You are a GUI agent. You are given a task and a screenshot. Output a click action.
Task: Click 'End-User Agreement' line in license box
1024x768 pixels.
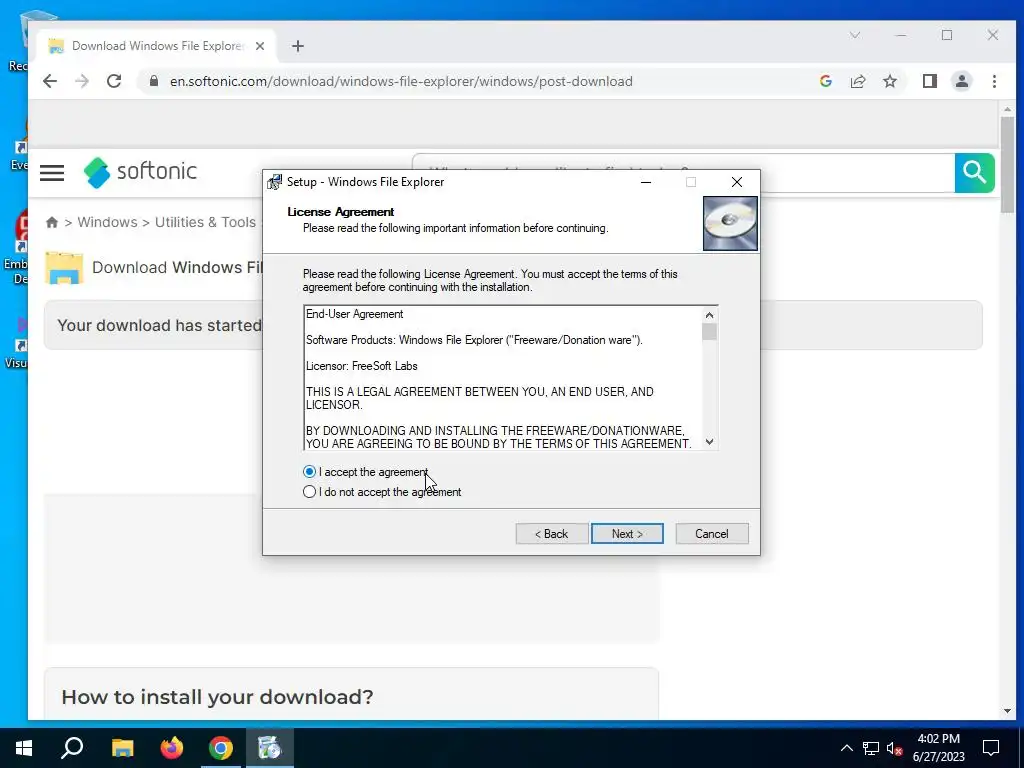click(x=355, y=314)
